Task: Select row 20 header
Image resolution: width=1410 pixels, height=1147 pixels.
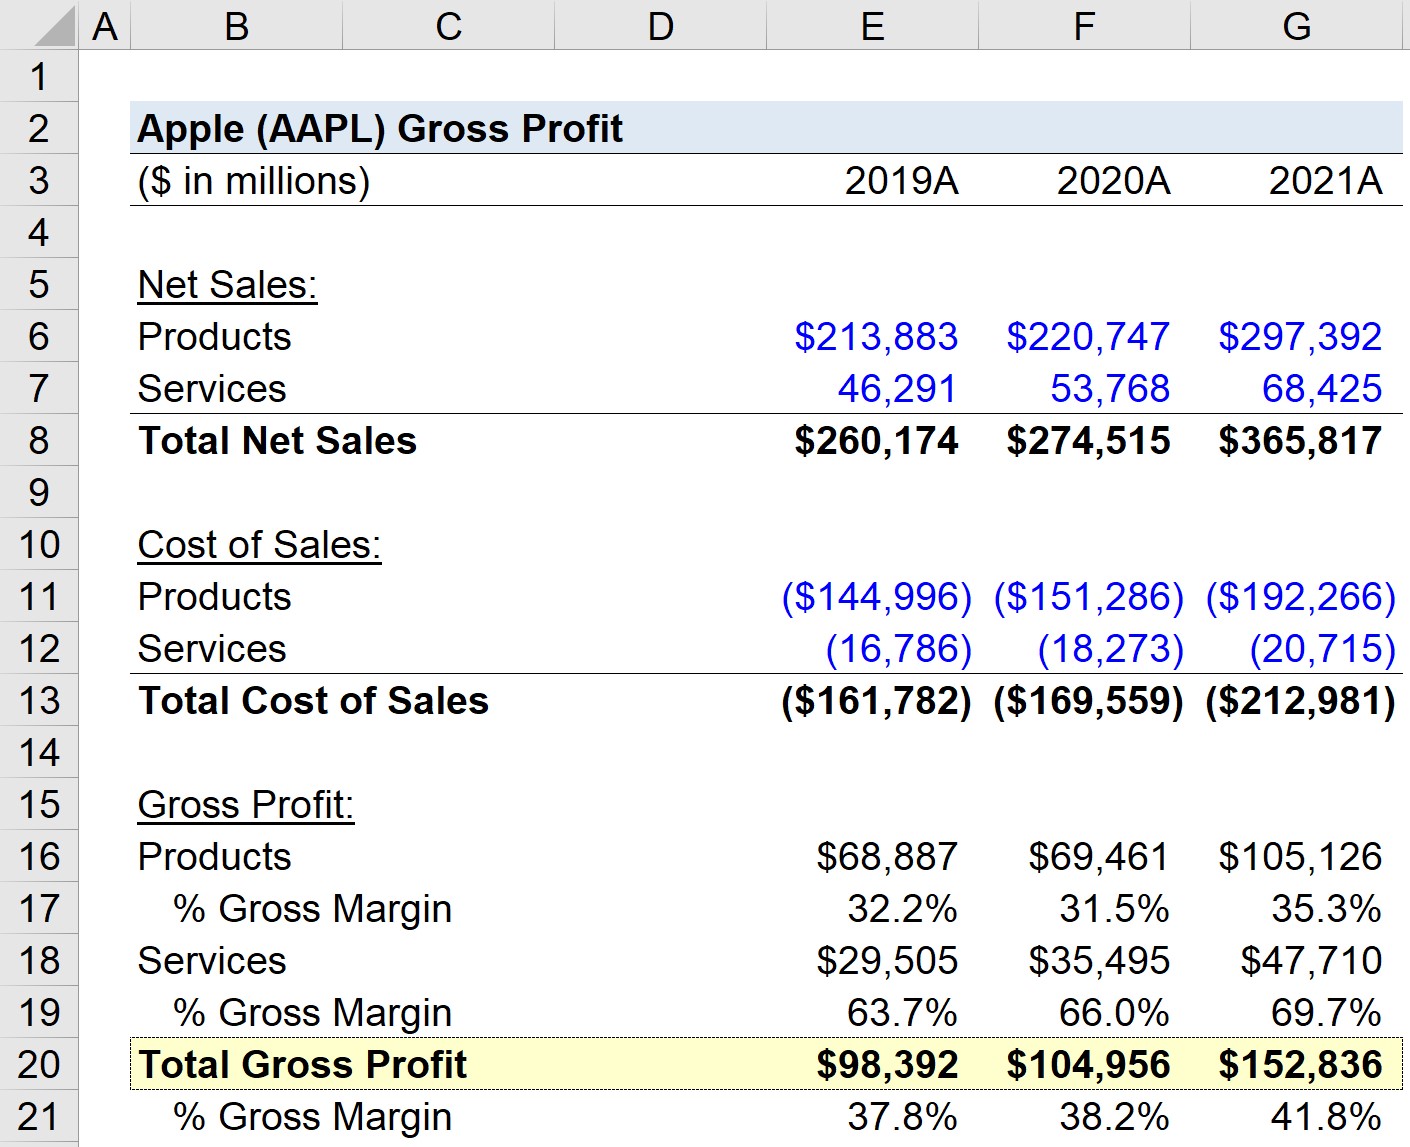Action: tap(38, 1065)
